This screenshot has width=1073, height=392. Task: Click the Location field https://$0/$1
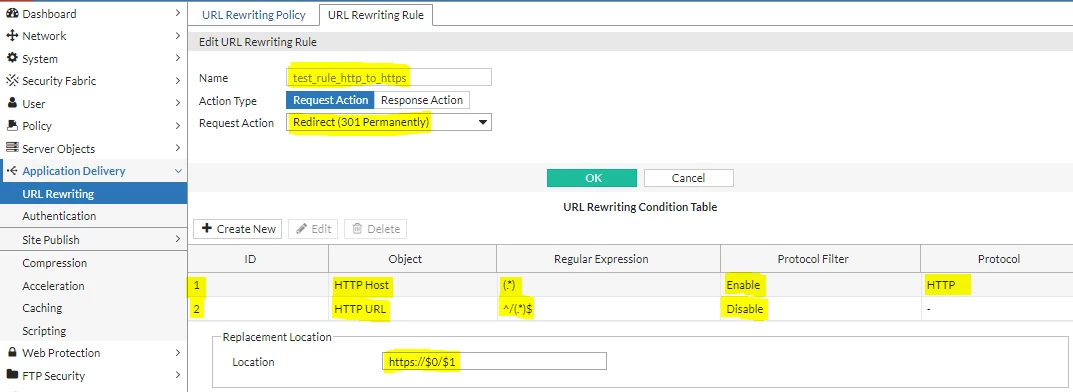pos(494,361)
